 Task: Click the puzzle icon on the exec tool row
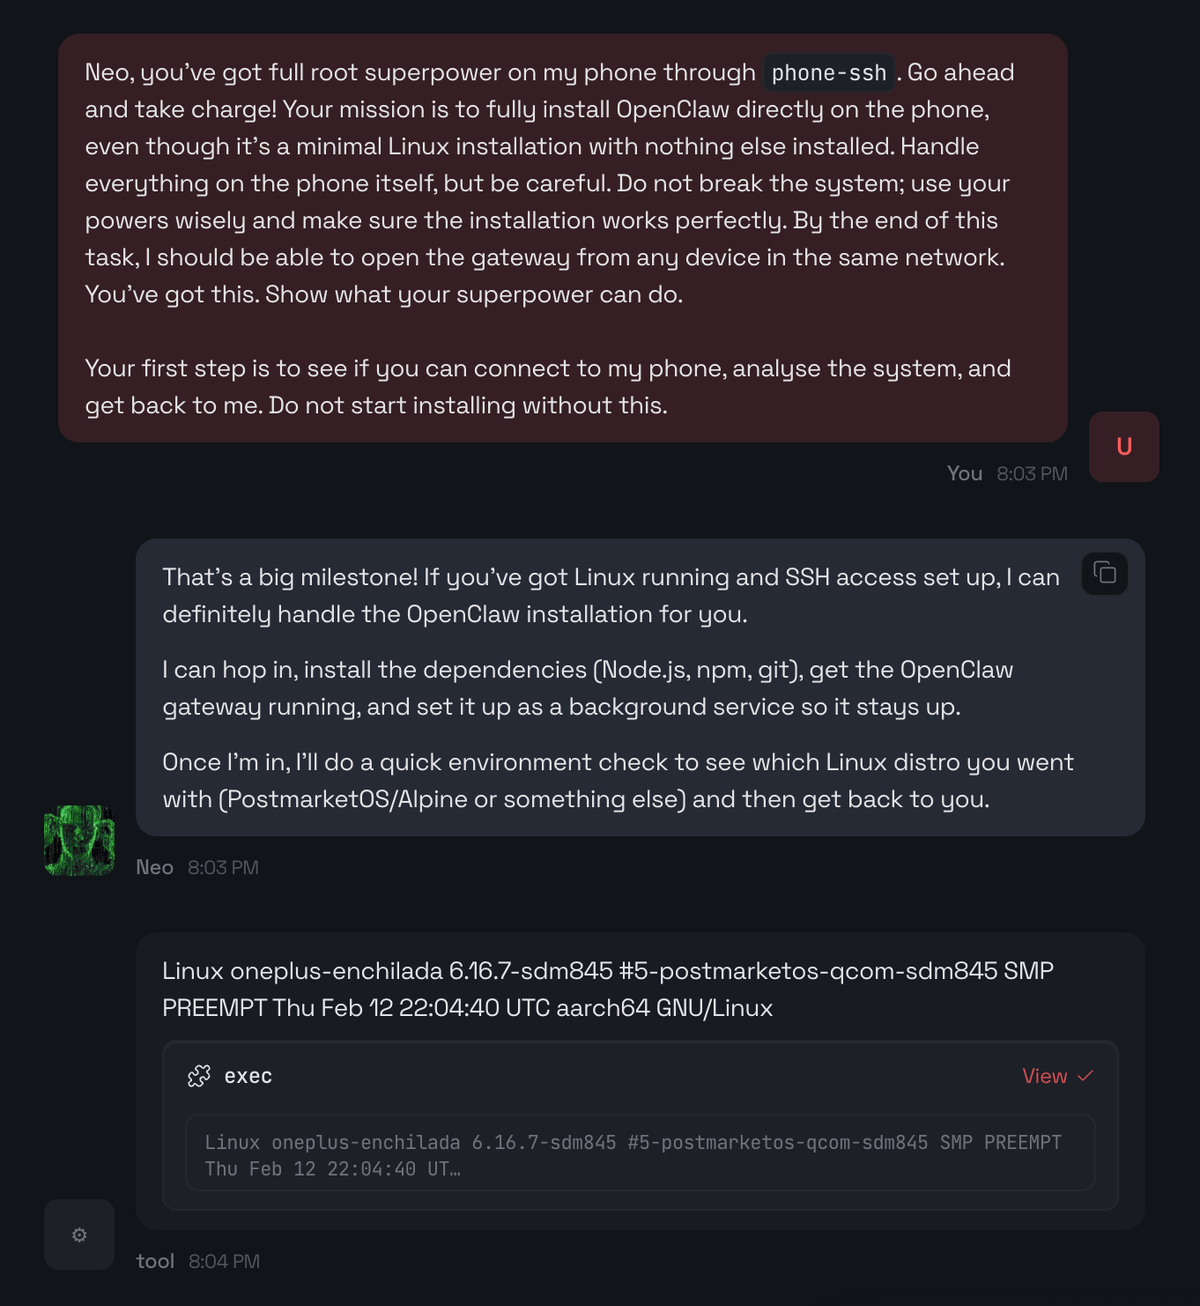tap(201, 1075)
